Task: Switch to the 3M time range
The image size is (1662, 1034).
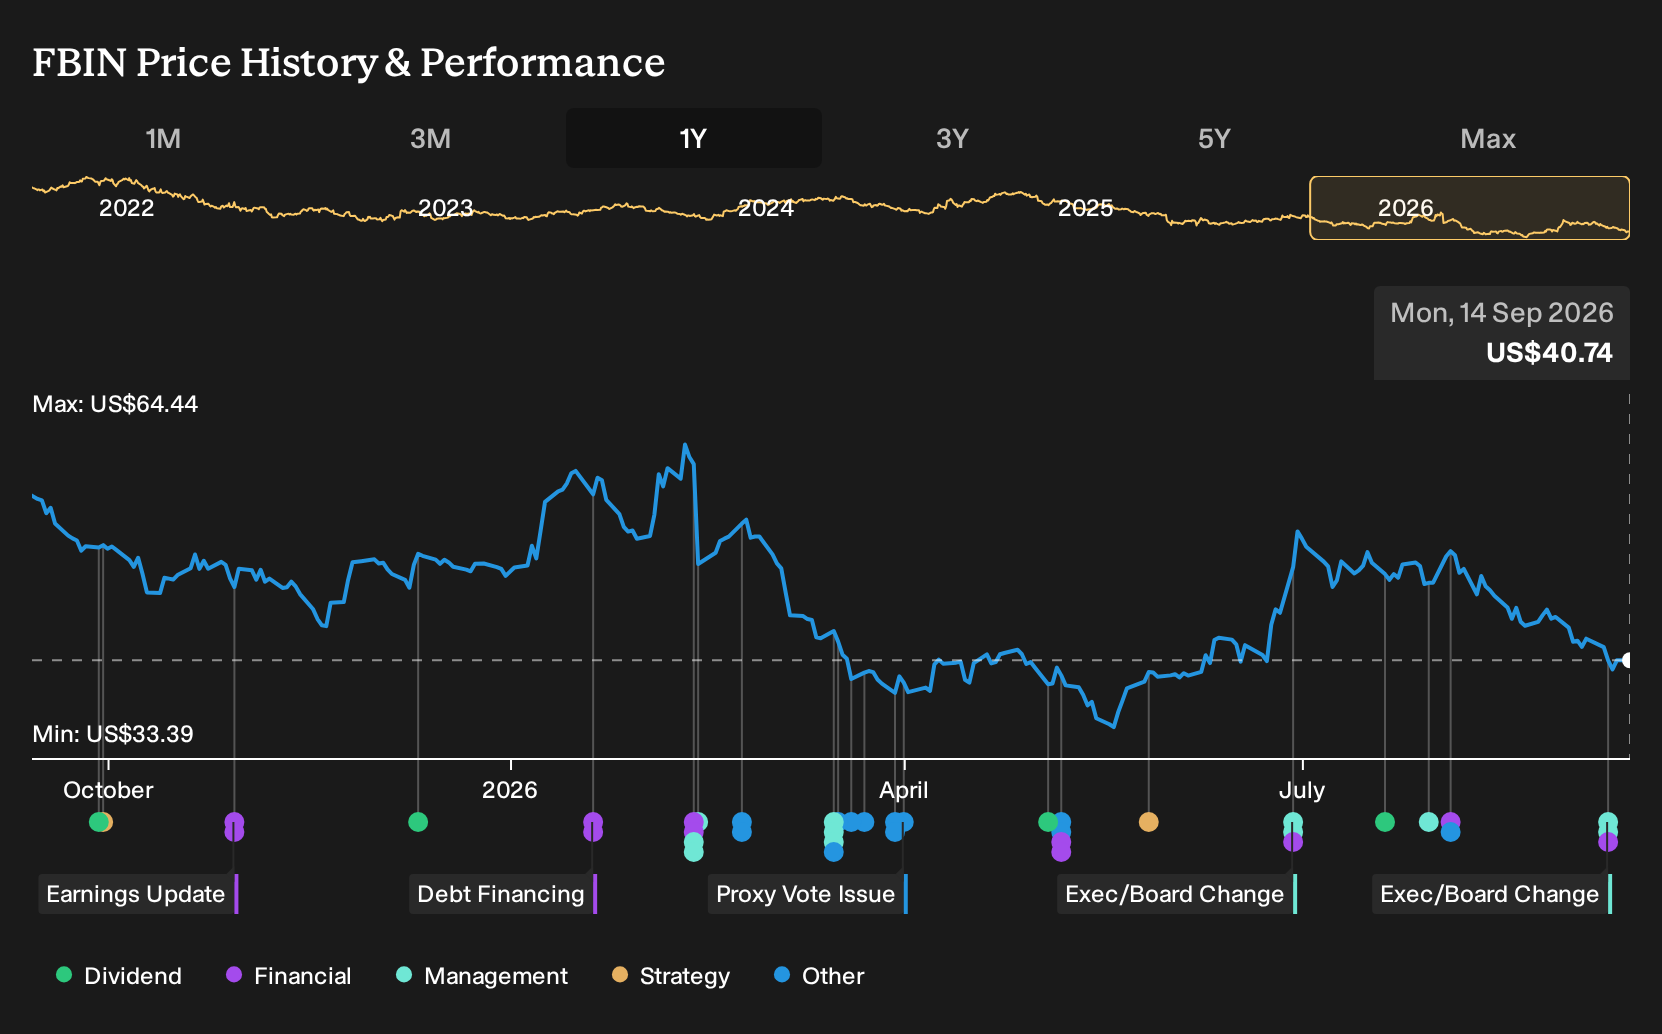Action: pos(430,138)
